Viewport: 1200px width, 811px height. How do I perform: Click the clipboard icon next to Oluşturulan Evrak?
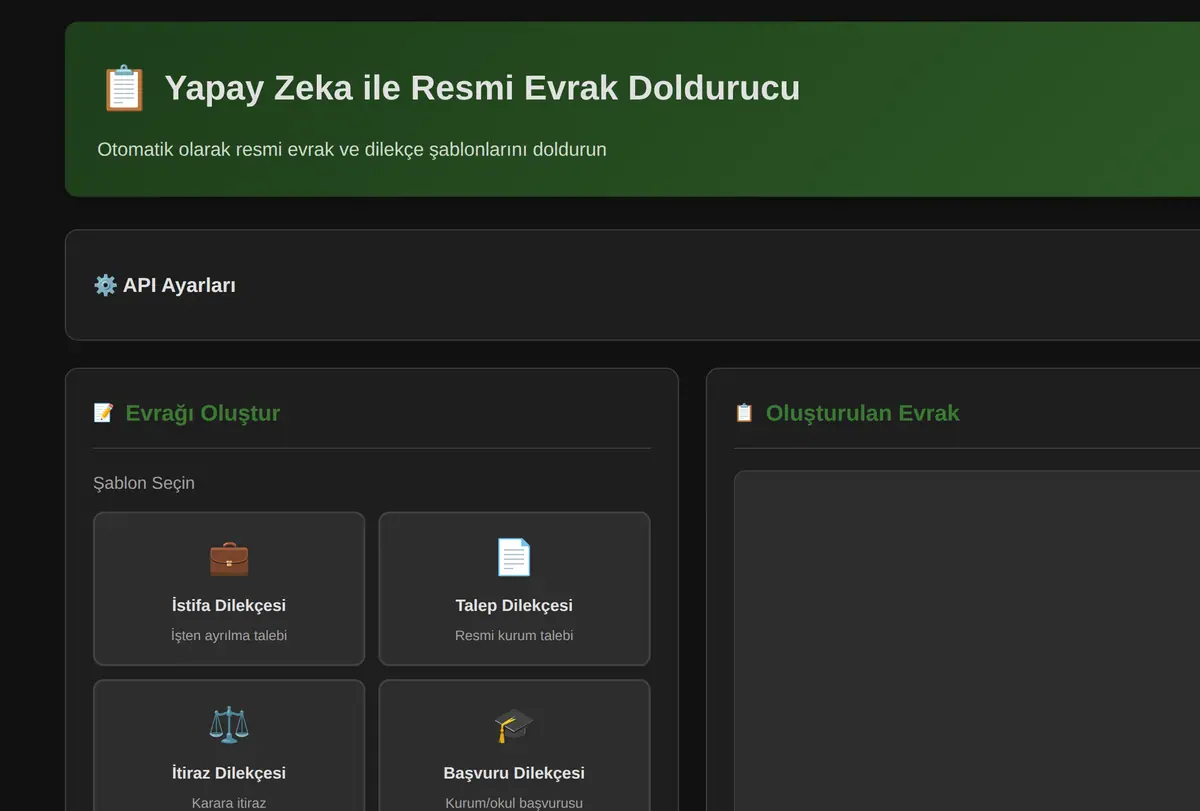pyautogui.click(x=744, y=413)
